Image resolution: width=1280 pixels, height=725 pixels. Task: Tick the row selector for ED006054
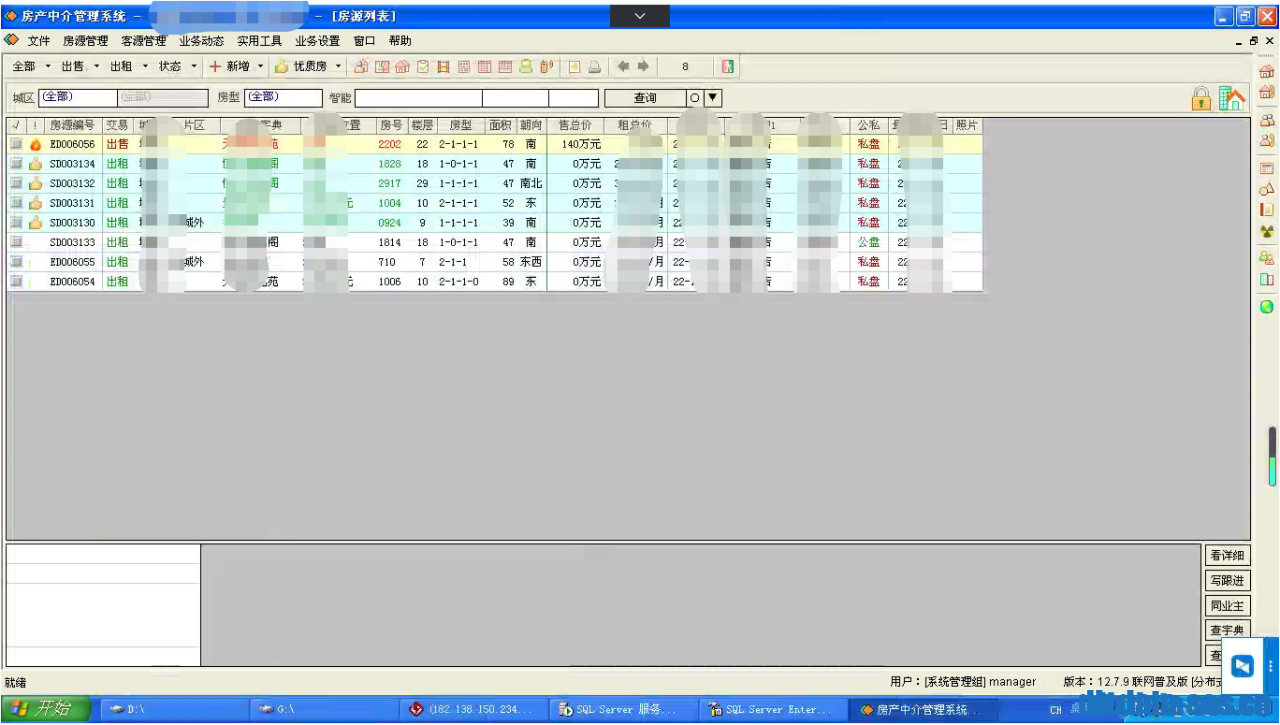point(16,282)
